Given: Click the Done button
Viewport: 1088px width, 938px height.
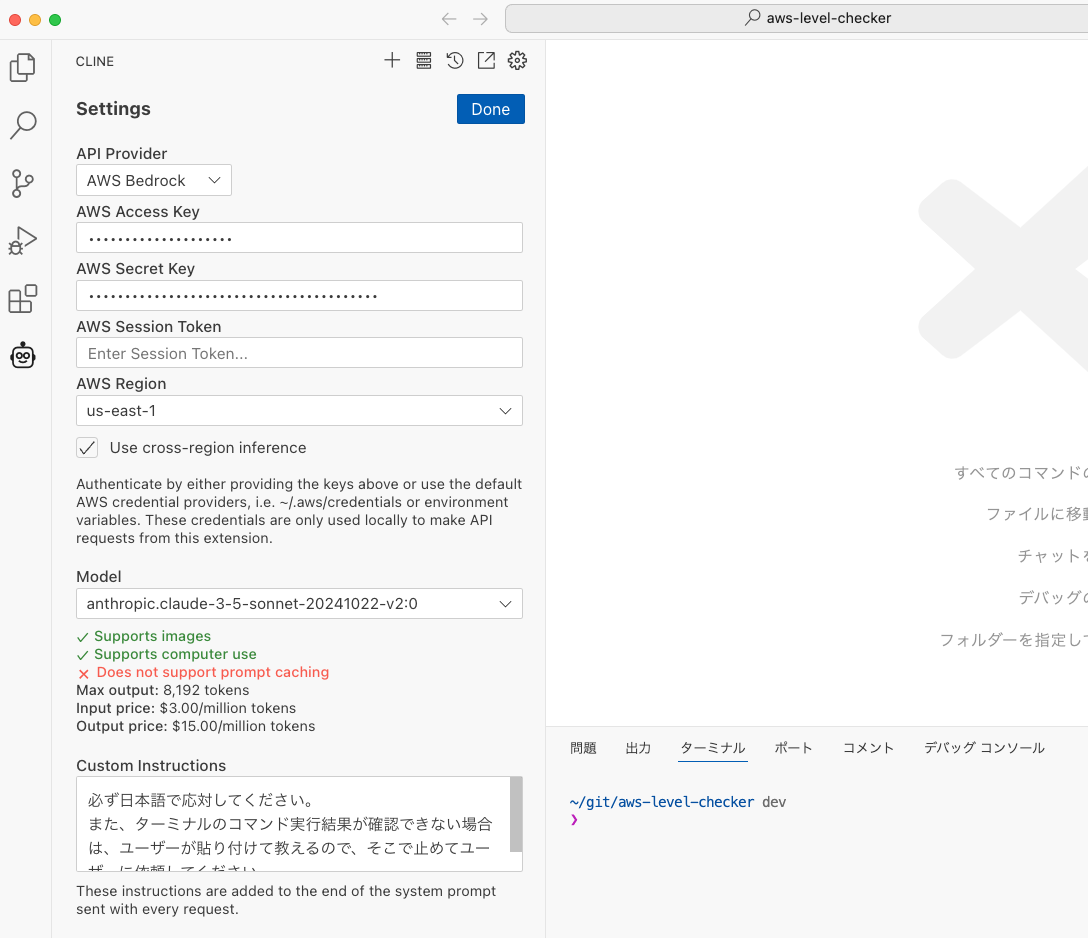Looking at the screenshot, I should [x=490, y=108].
